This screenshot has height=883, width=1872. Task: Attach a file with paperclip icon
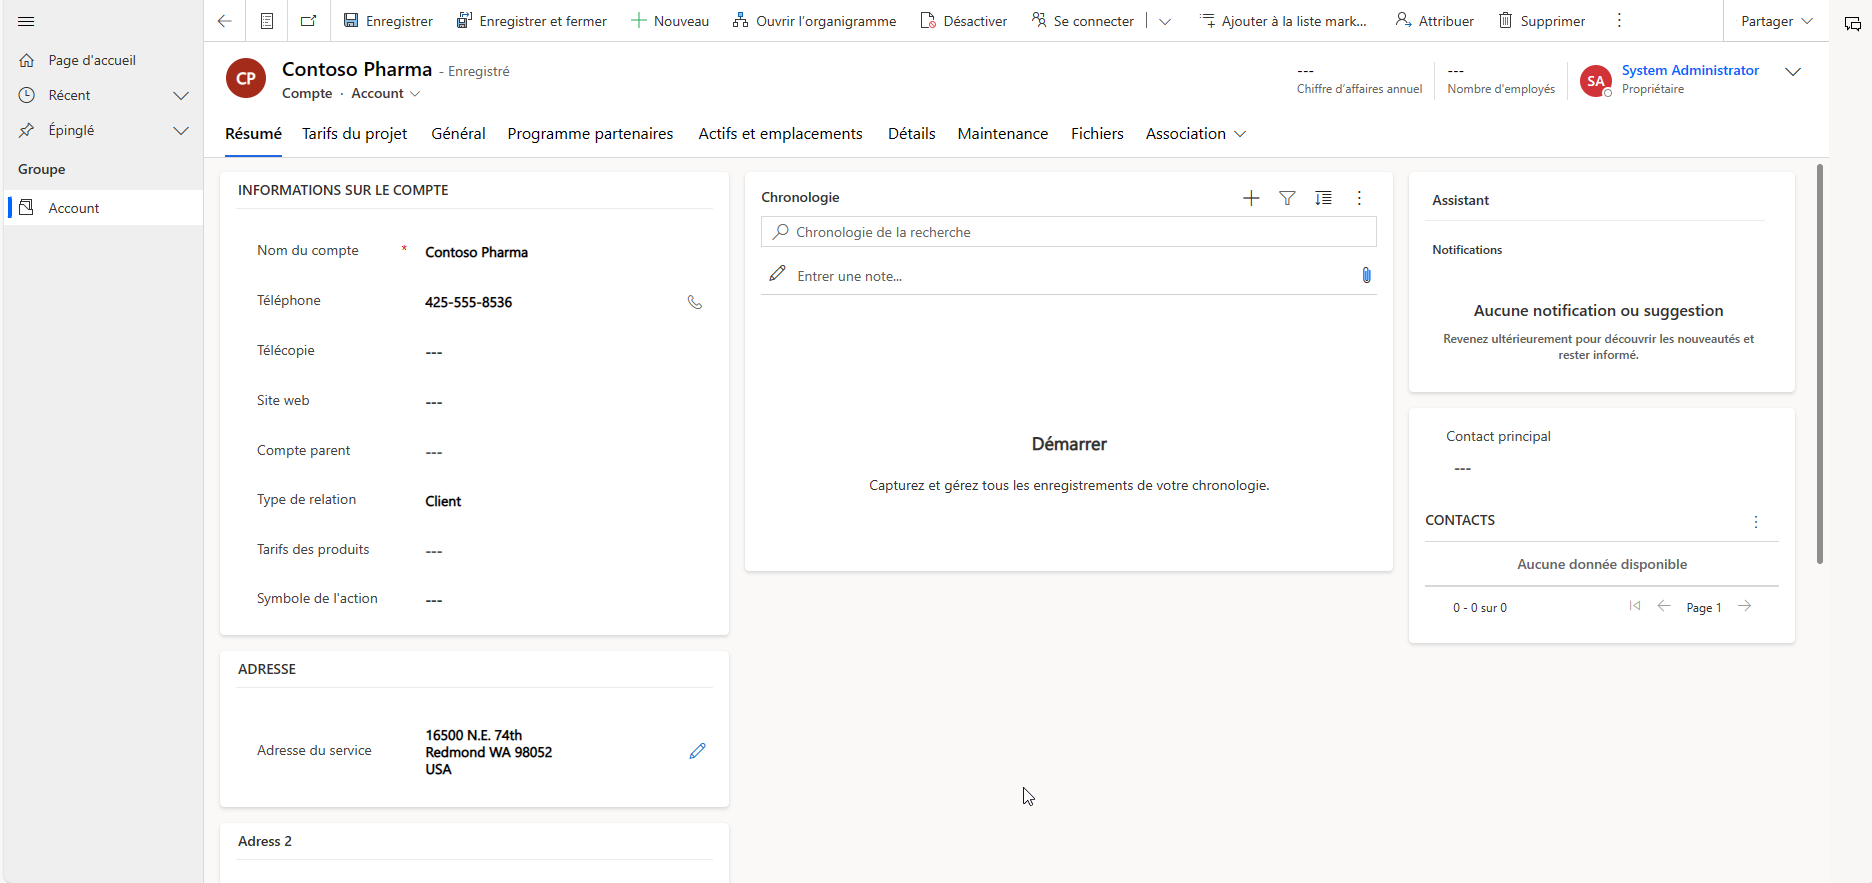(1366, 275)
